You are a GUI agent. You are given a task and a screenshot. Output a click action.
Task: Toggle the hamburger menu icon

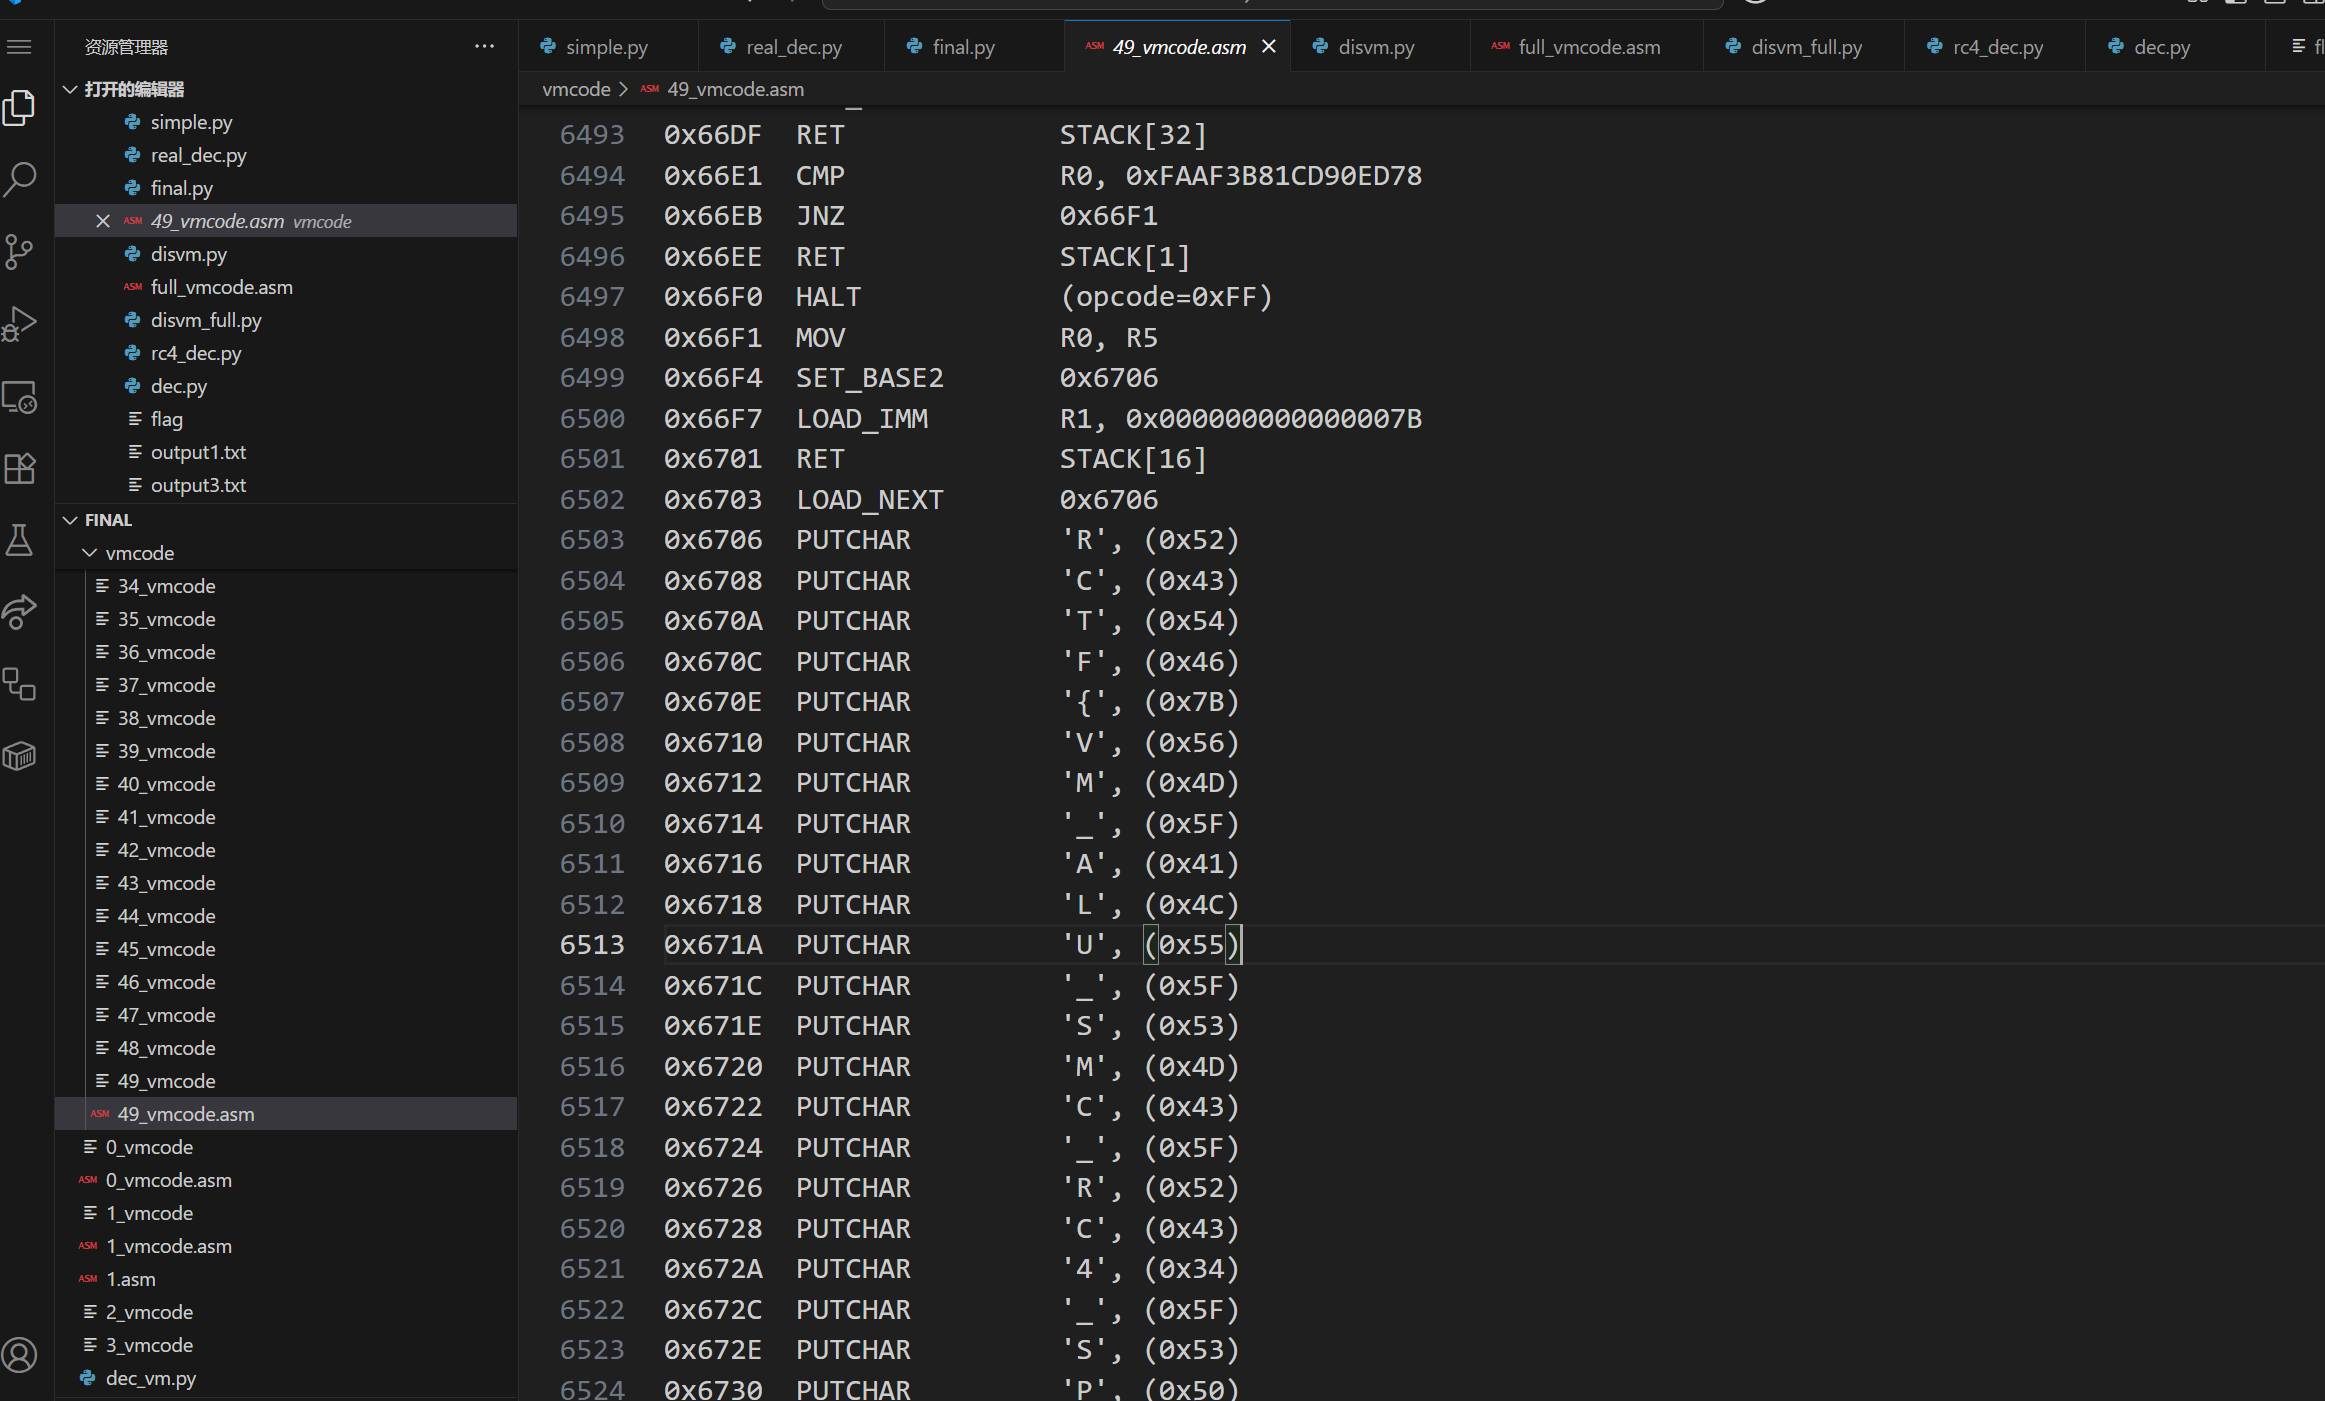pos(20,47)
